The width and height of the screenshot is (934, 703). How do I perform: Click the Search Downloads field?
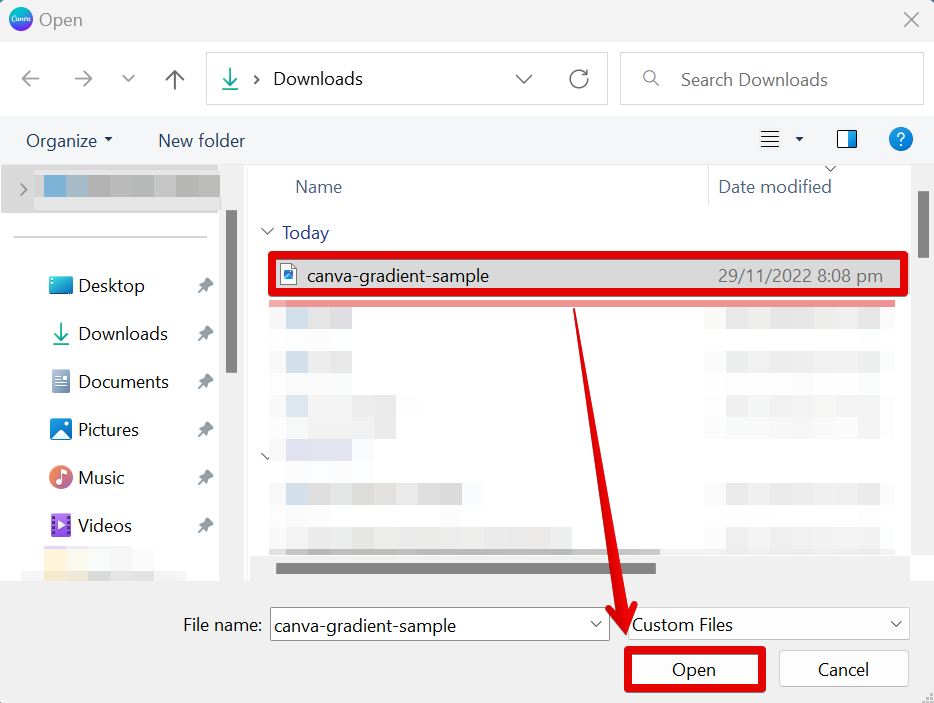coord(770,79)
